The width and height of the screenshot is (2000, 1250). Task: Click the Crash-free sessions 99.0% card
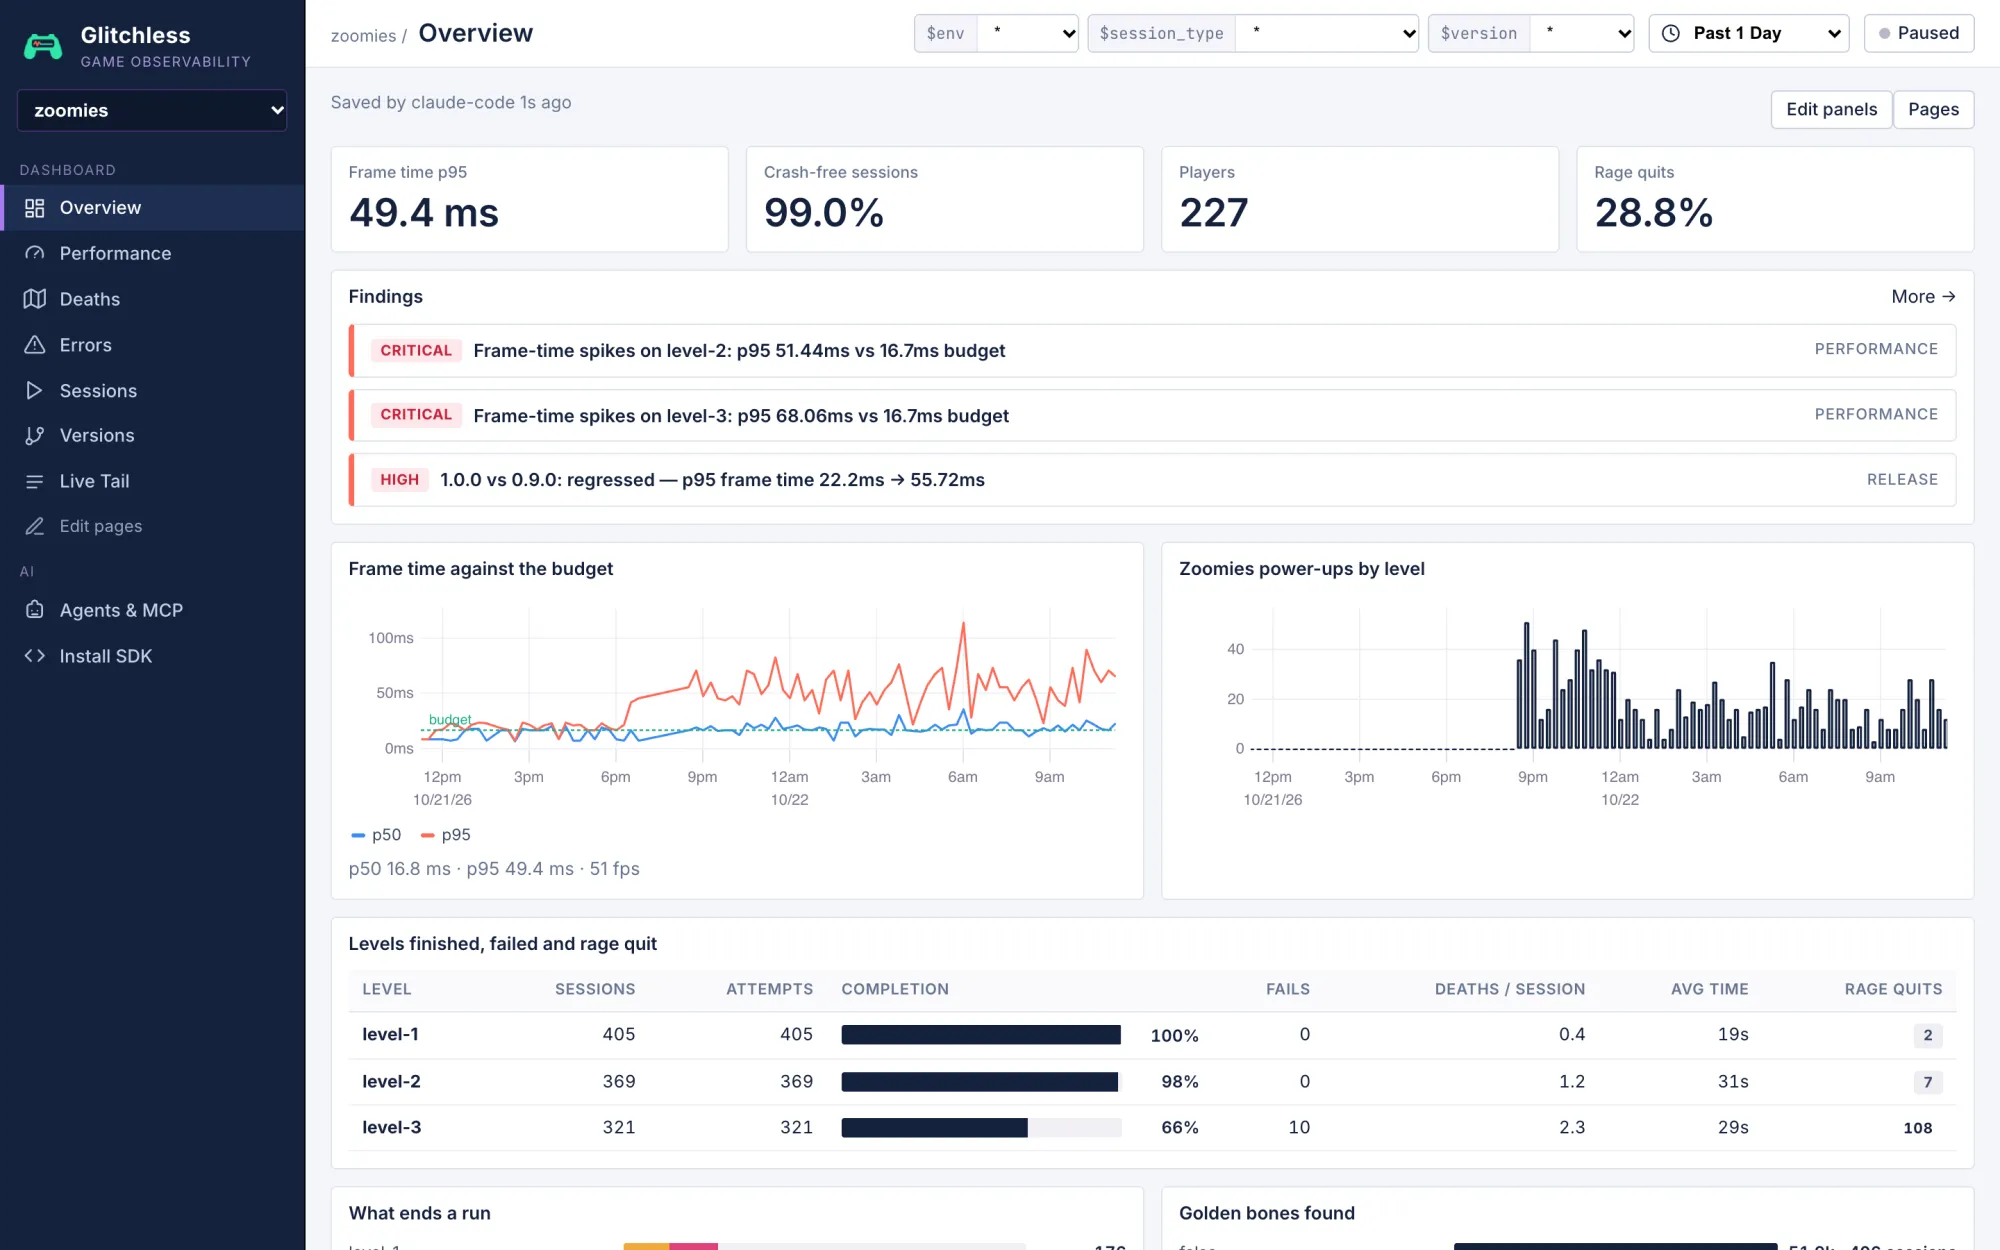(944, 199)
